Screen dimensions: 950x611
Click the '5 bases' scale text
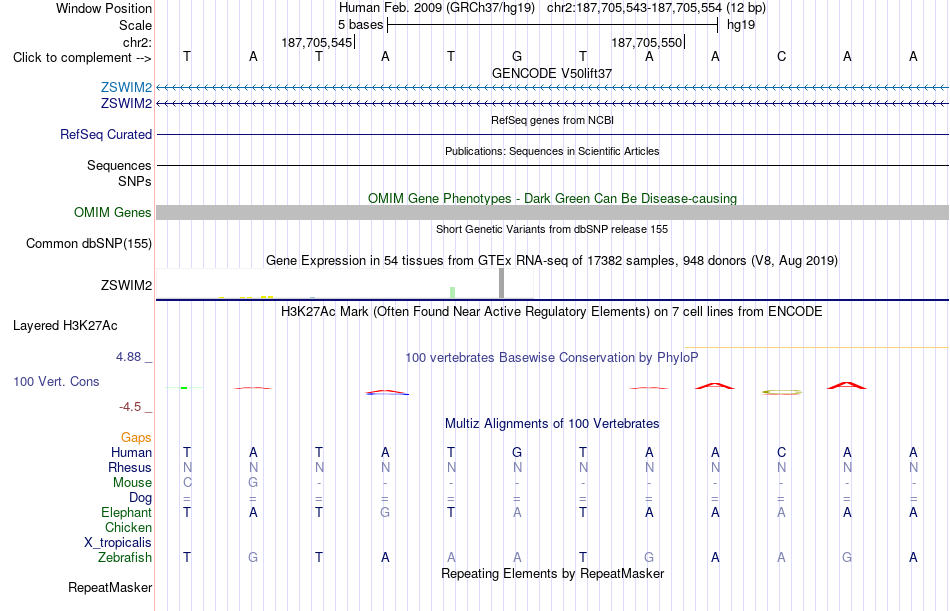pyautogui.click(x=360, y=25)
